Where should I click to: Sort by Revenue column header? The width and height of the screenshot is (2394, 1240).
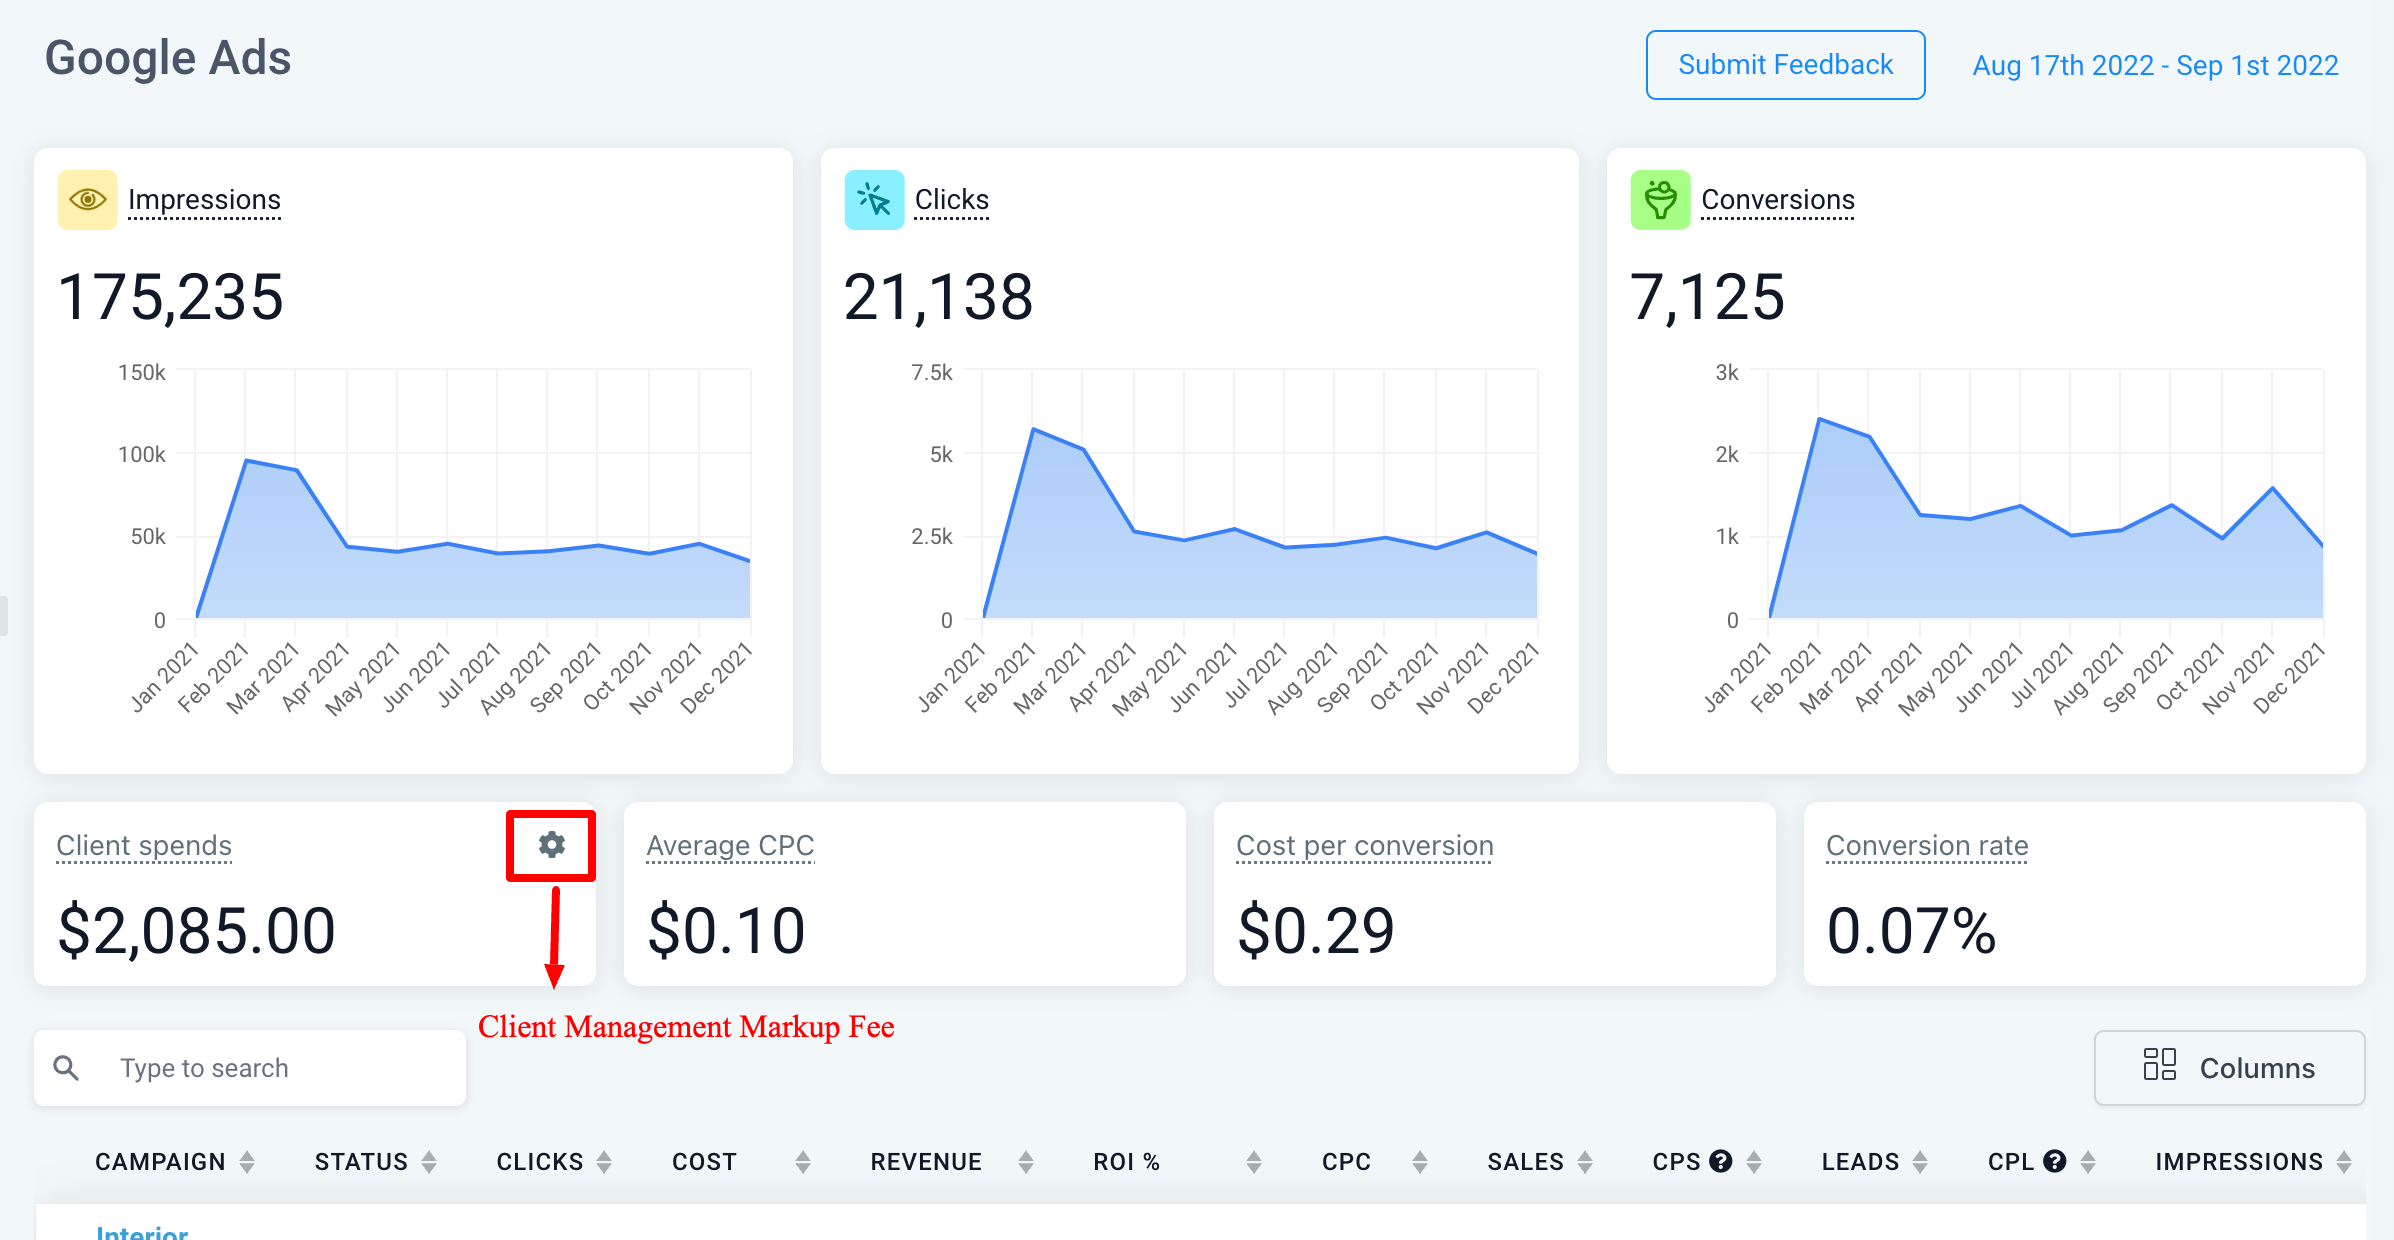(x=926, y=1162)
